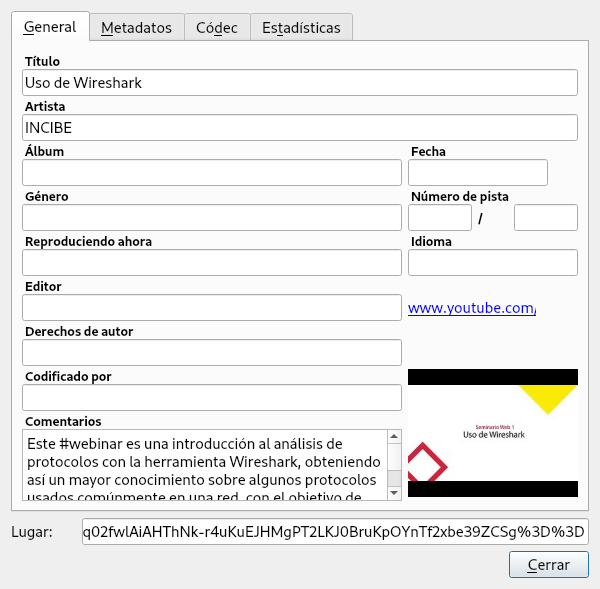Focus the Editor input field
The width and height of the screenshot is (600, 589).
[x=212, y=307]
